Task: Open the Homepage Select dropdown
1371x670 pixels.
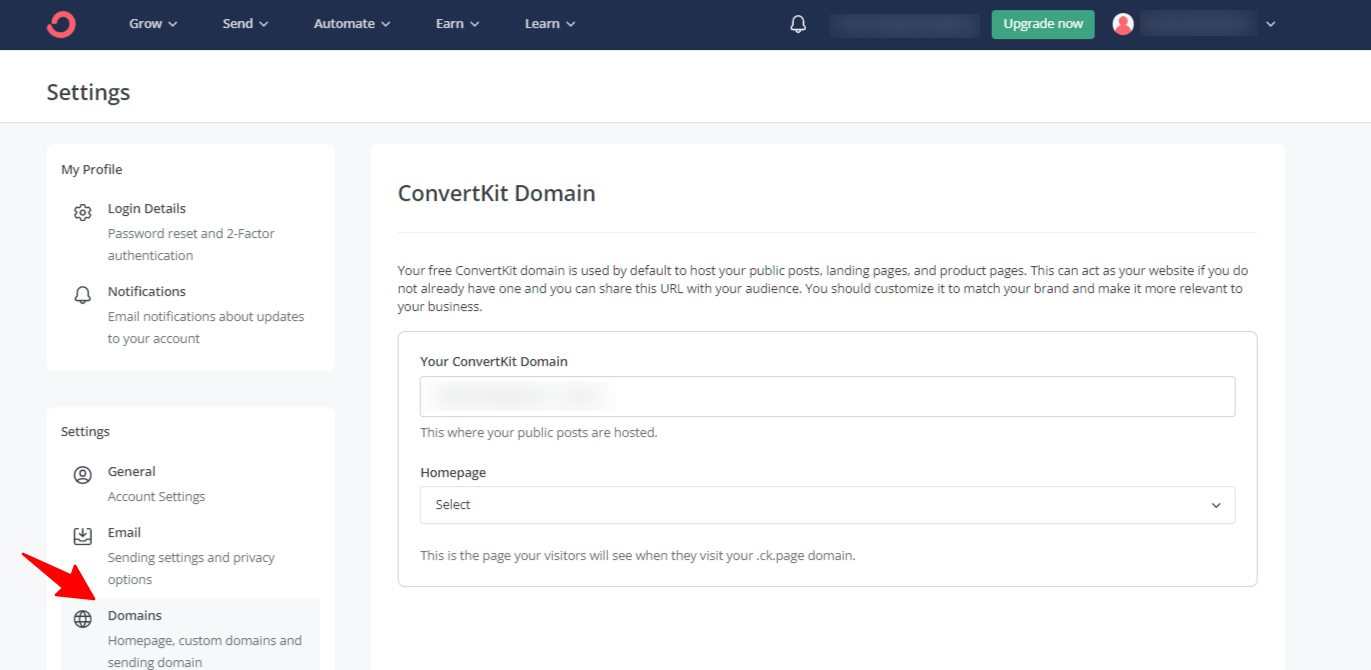Action: [x=827, y=505]
